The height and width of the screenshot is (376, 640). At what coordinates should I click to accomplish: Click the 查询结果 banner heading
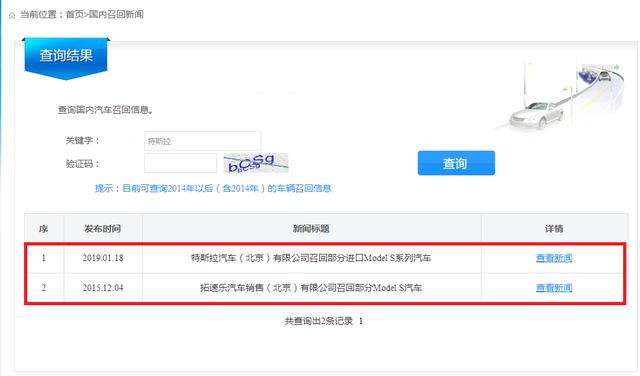point(66,56)
